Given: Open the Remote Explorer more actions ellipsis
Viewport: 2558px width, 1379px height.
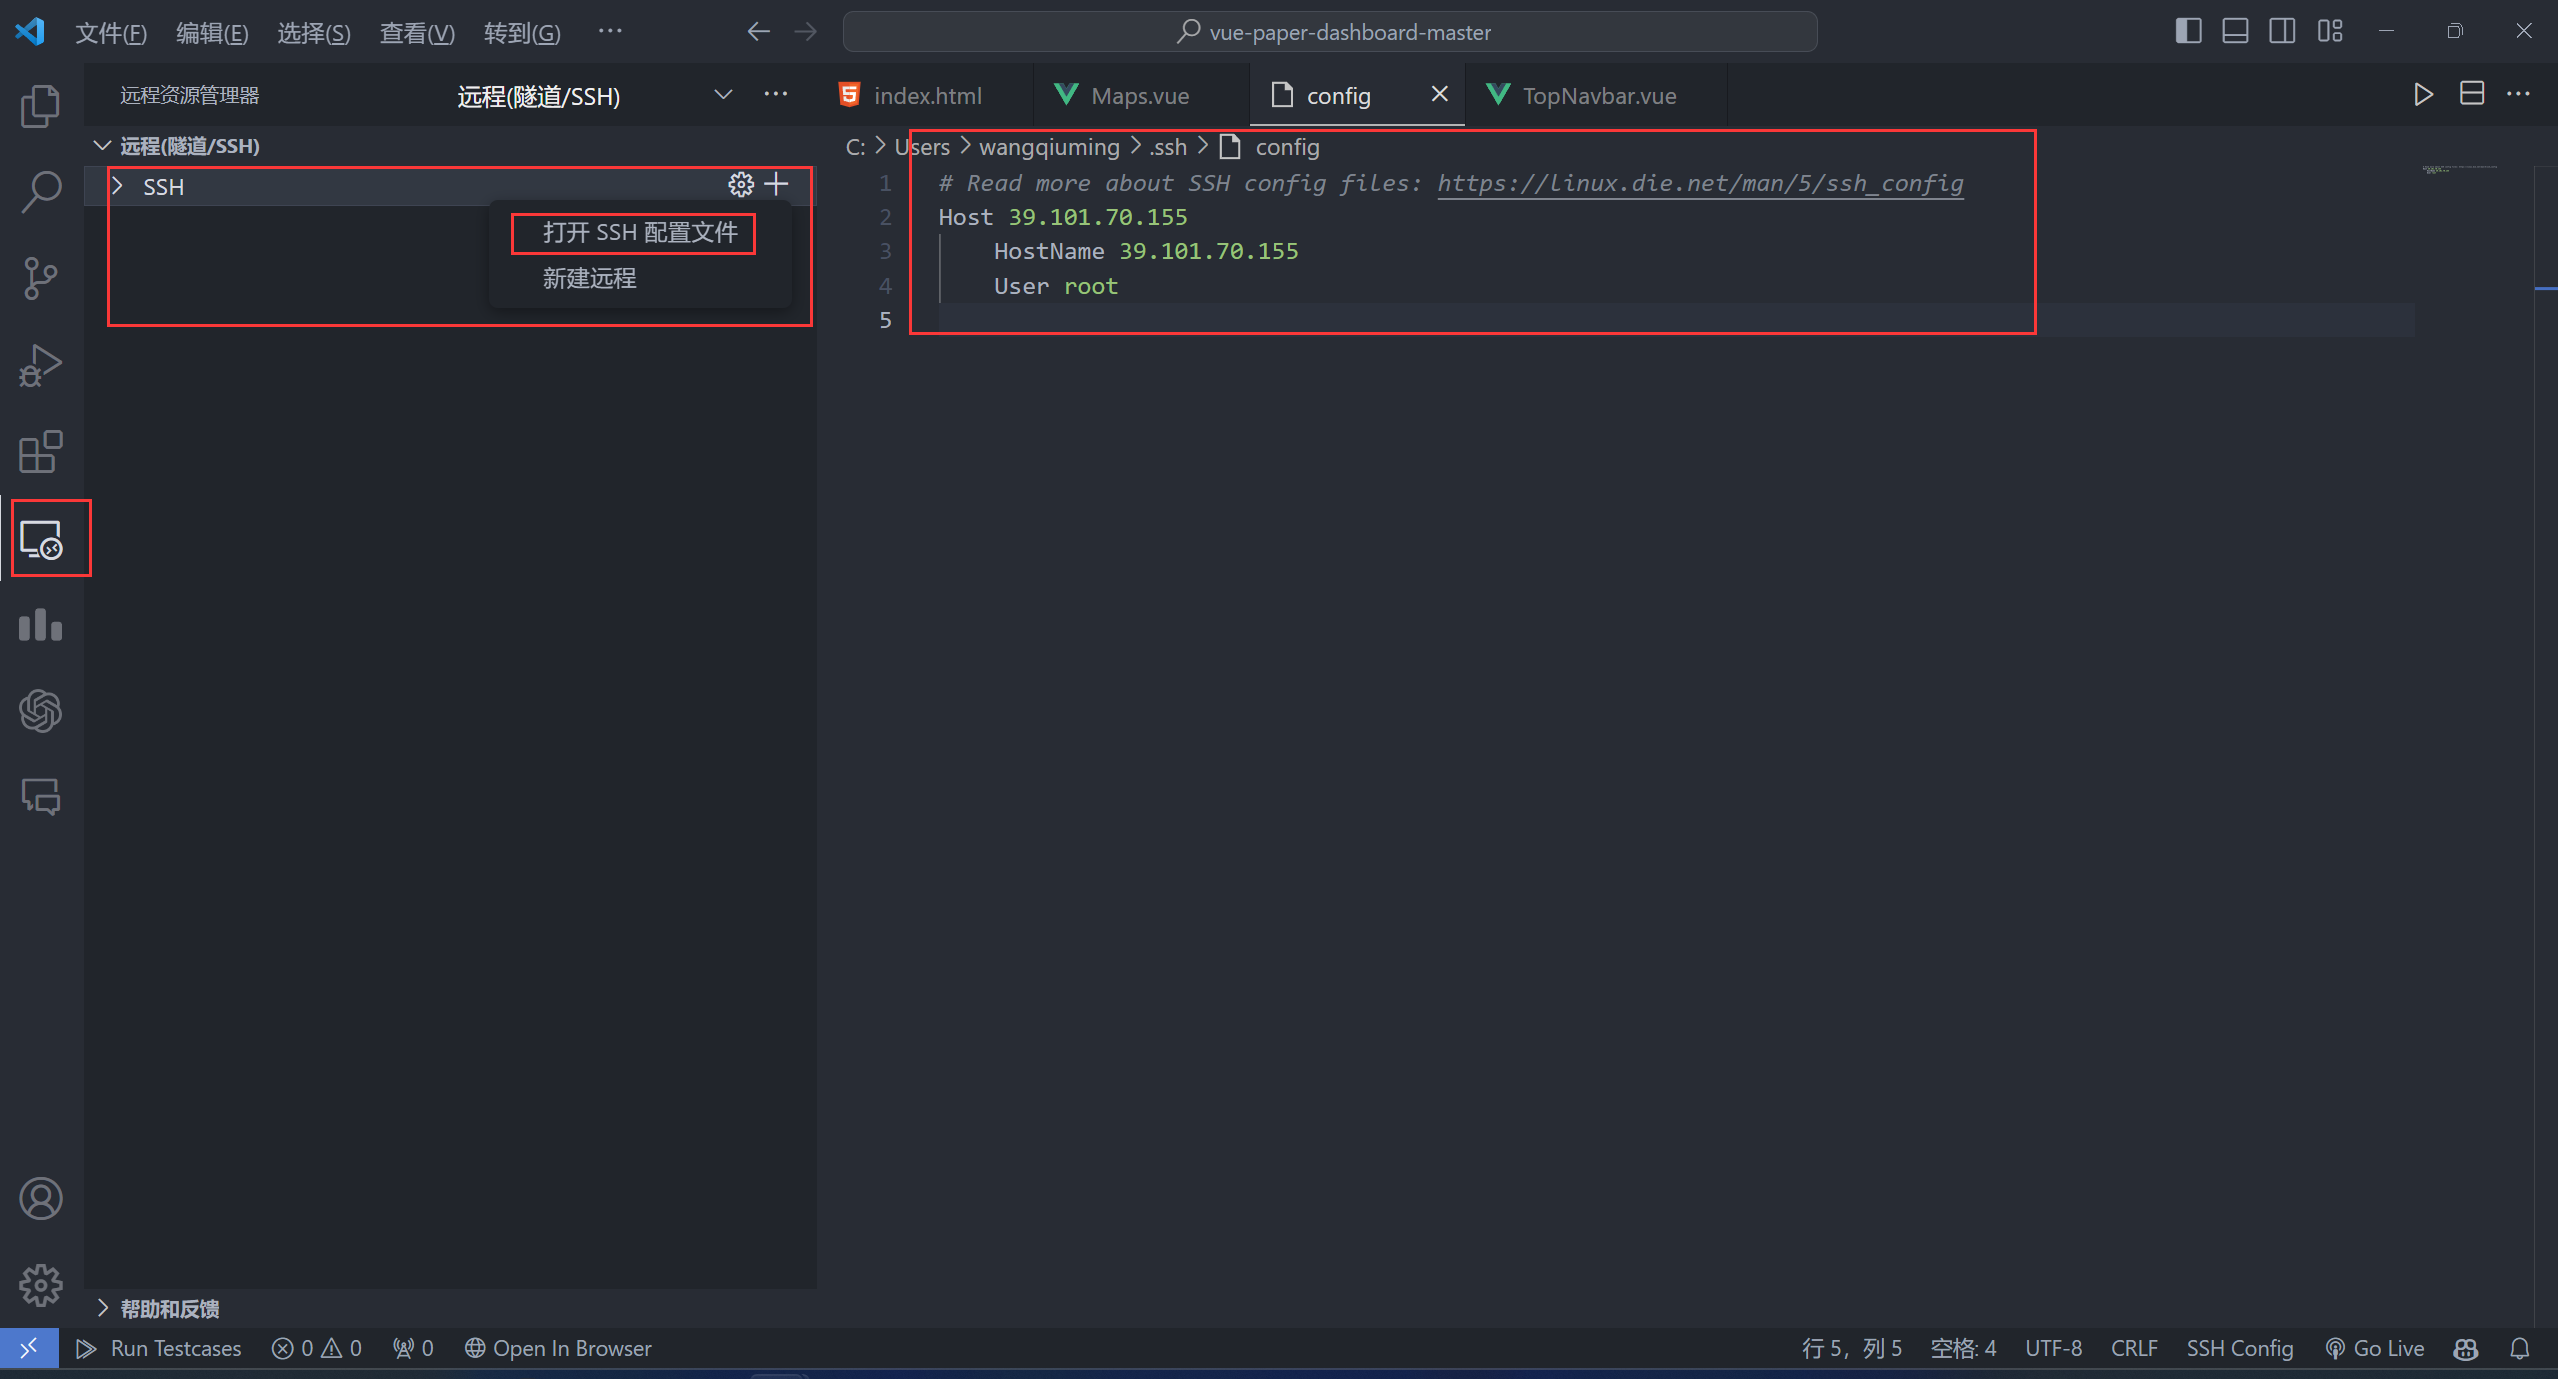Looking at the screenshot, I should click(776, 94).
